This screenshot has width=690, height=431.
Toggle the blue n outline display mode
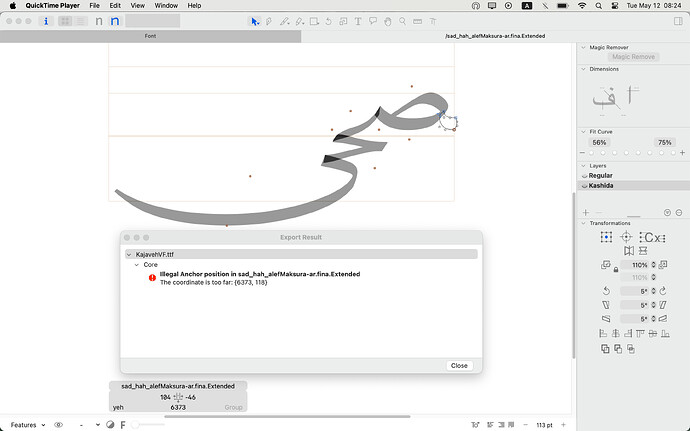114,21
